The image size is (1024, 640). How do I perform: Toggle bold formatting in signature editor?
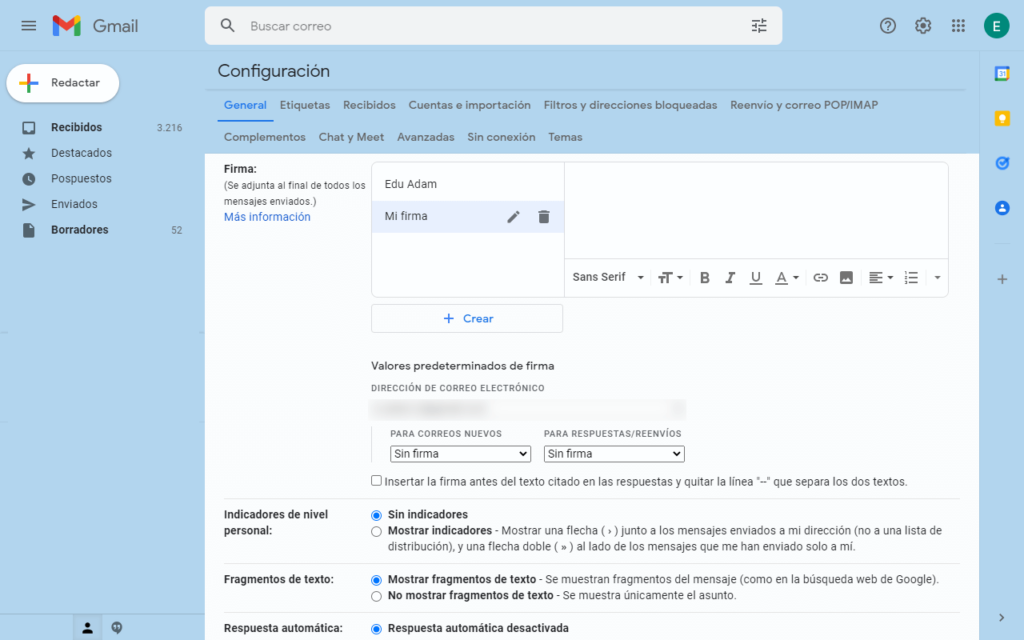click(x=704, y=278)
